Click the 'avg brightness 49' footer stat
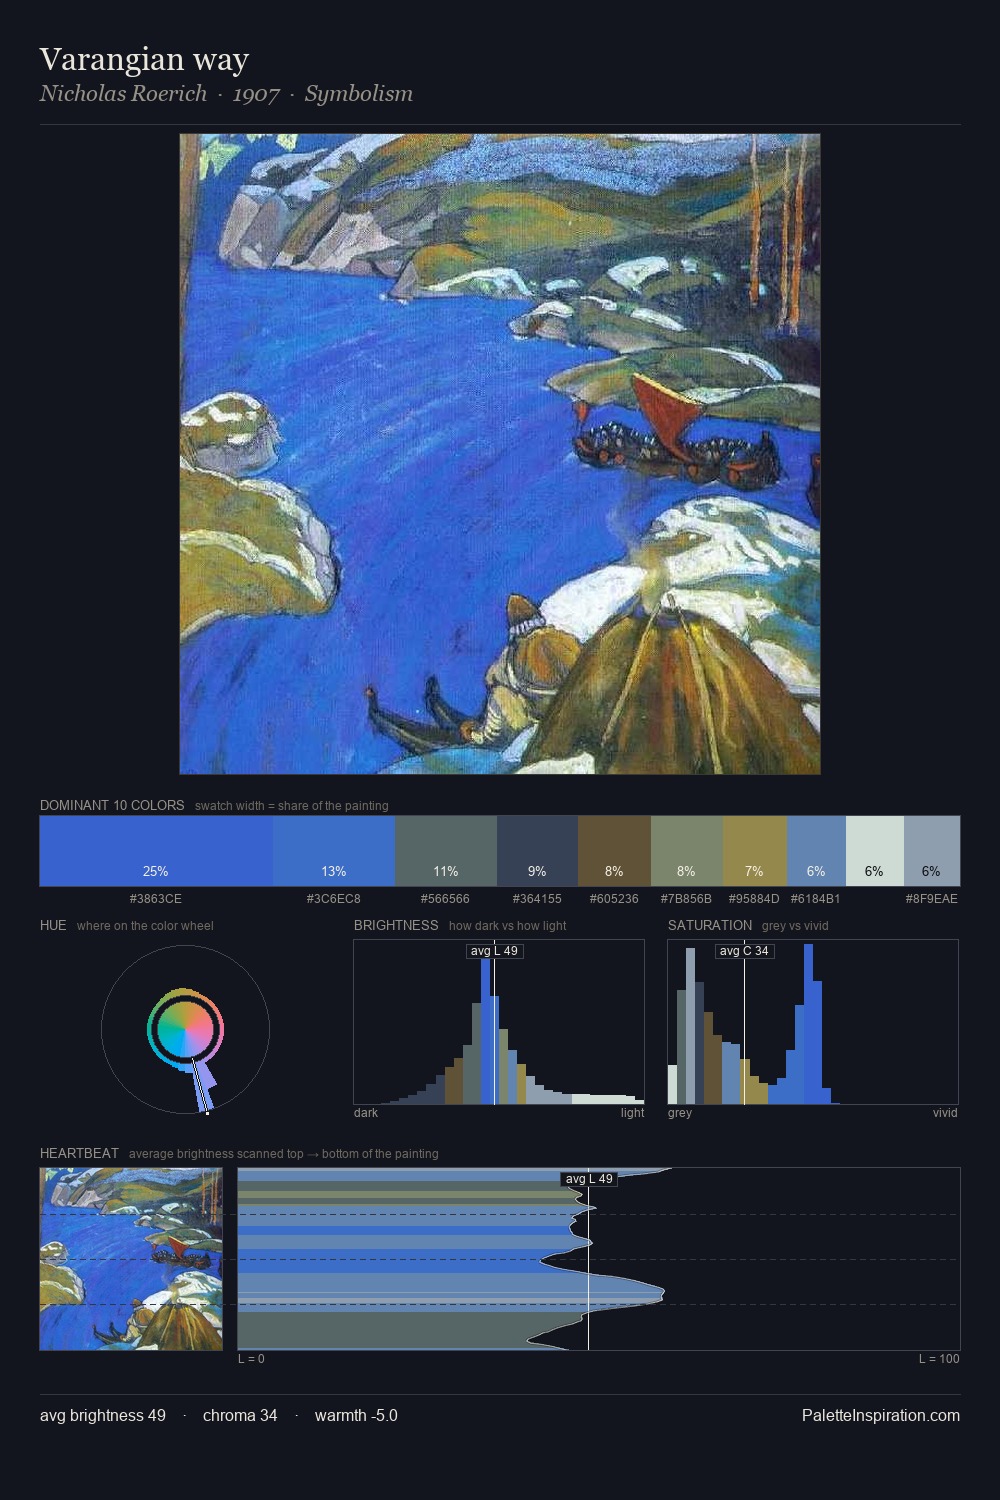The image size is (1000, 1500). (x=103, y=1415)
